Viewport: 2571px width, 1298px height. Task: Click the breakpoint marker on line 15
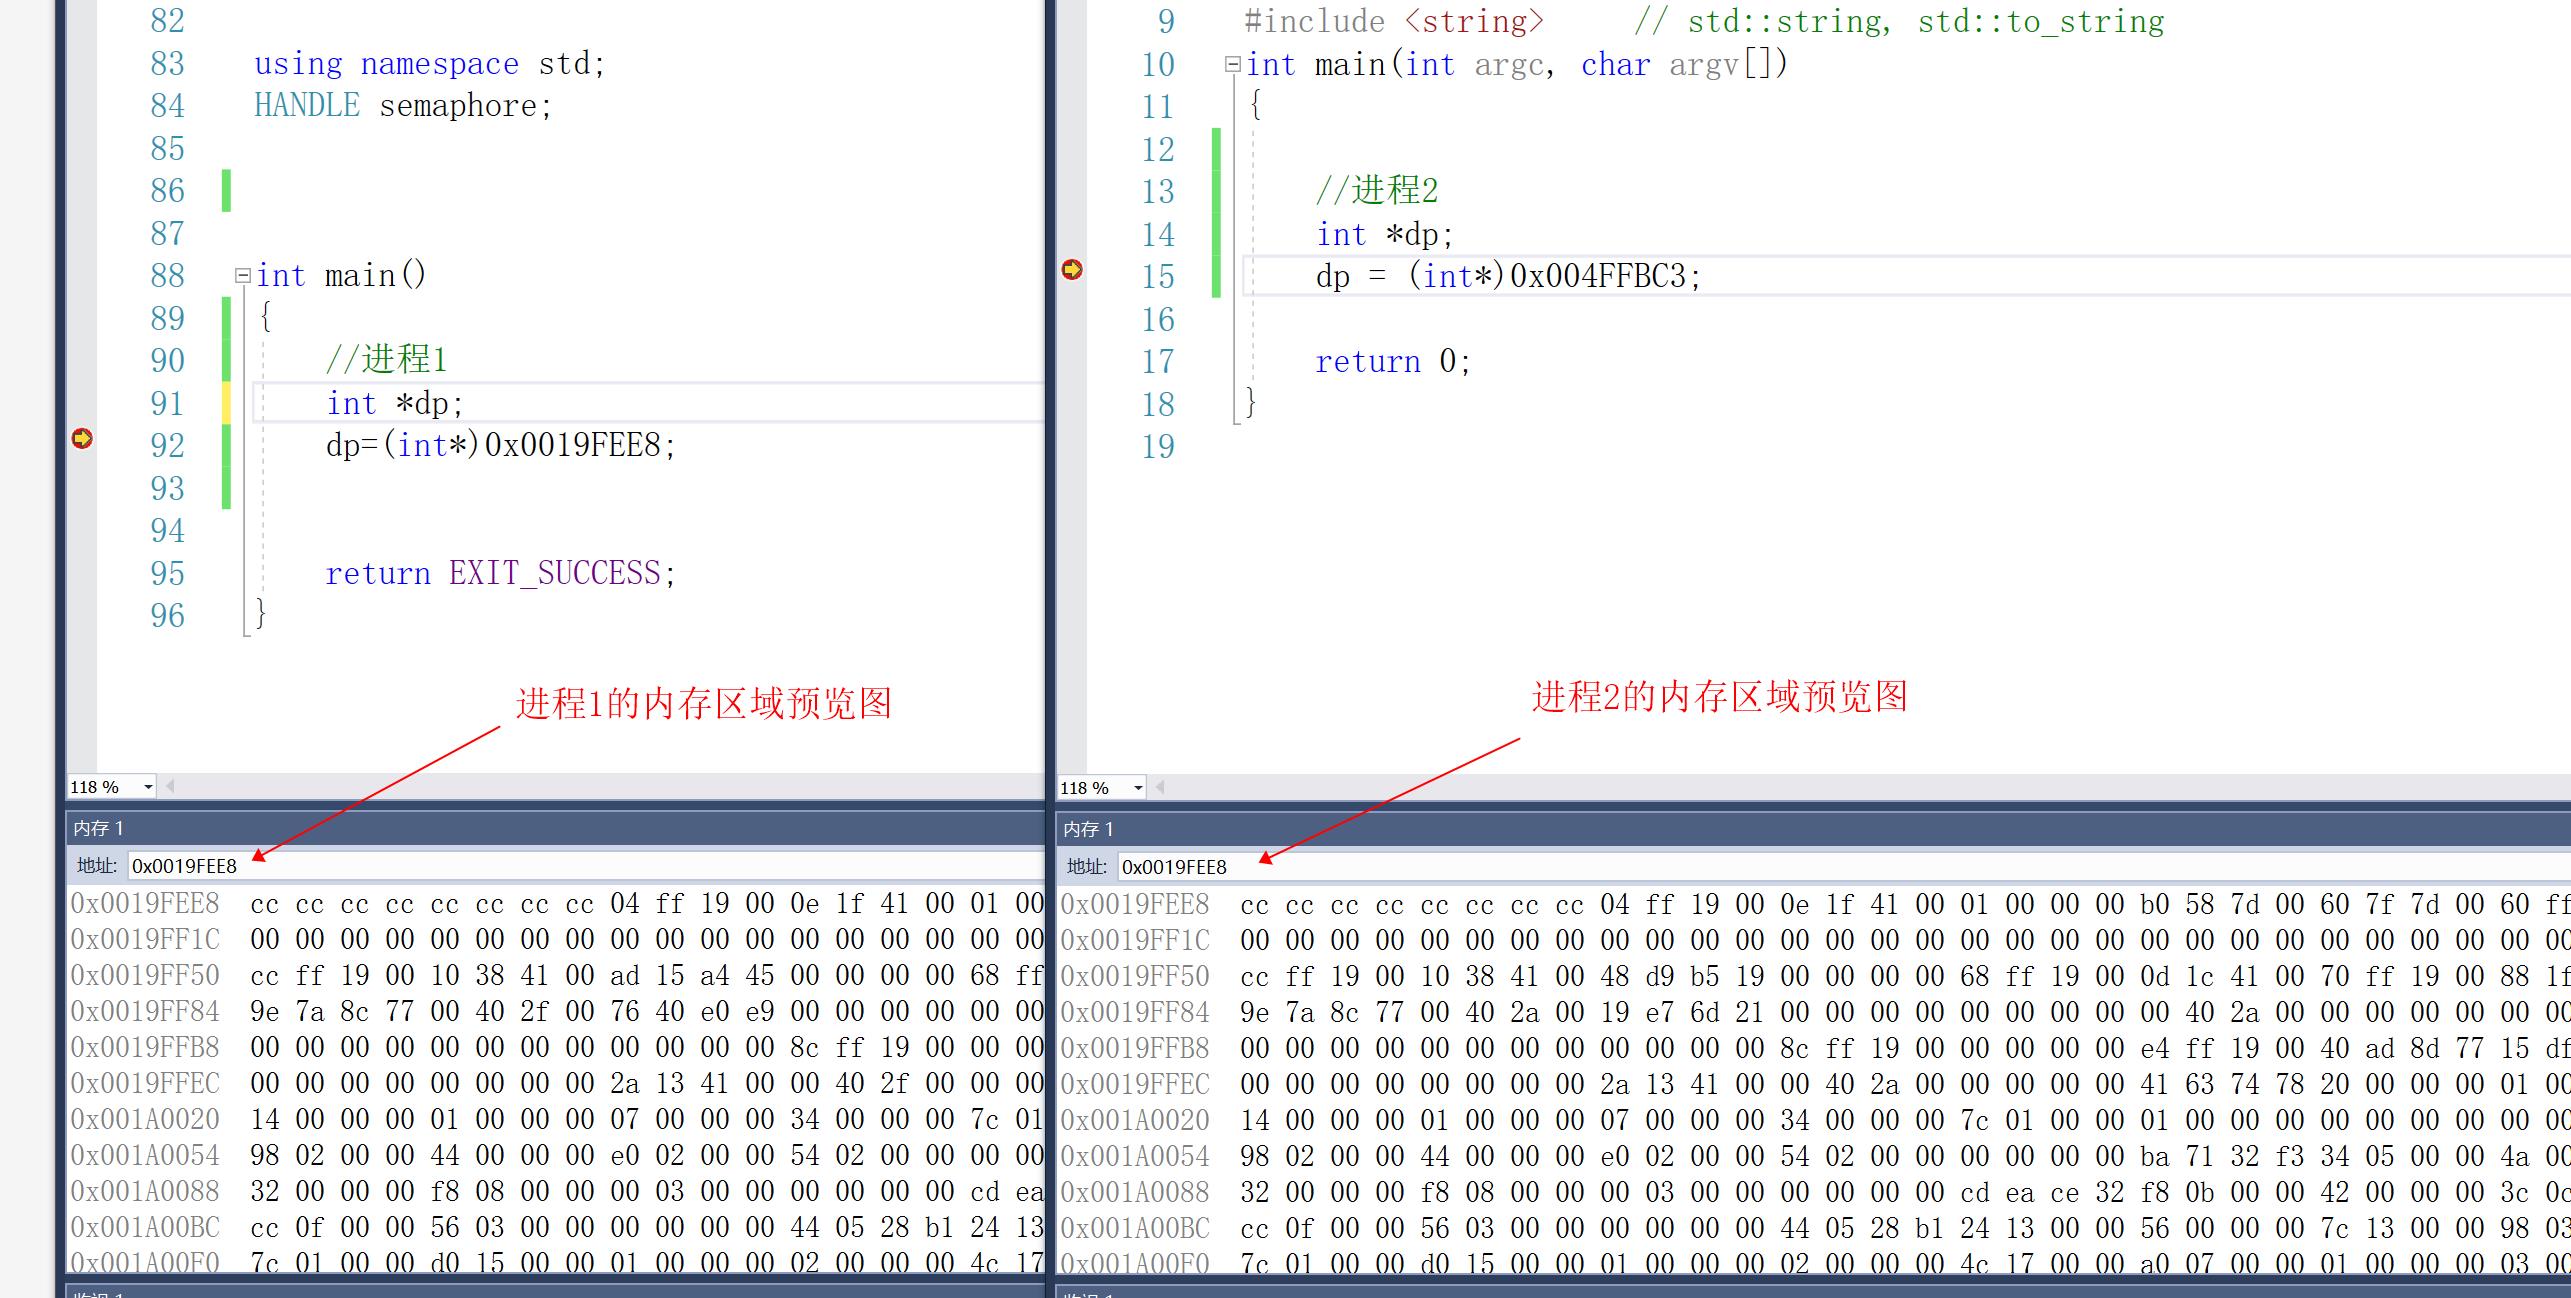[x=1072, y=269]
